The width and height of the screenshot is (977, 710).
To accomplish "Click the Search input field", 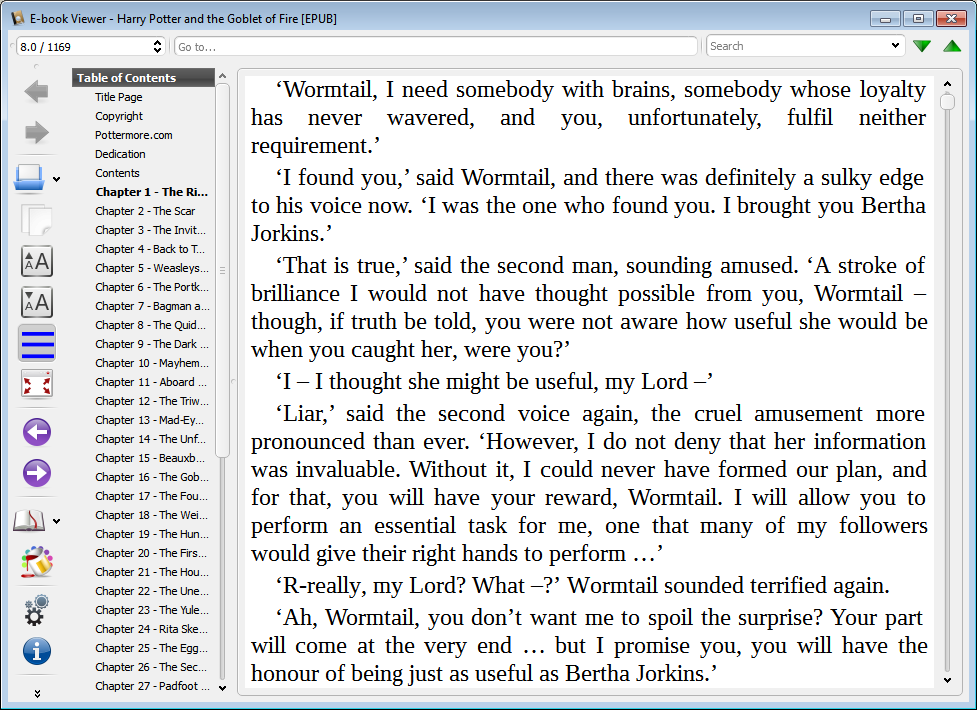I will click(798, 46).
